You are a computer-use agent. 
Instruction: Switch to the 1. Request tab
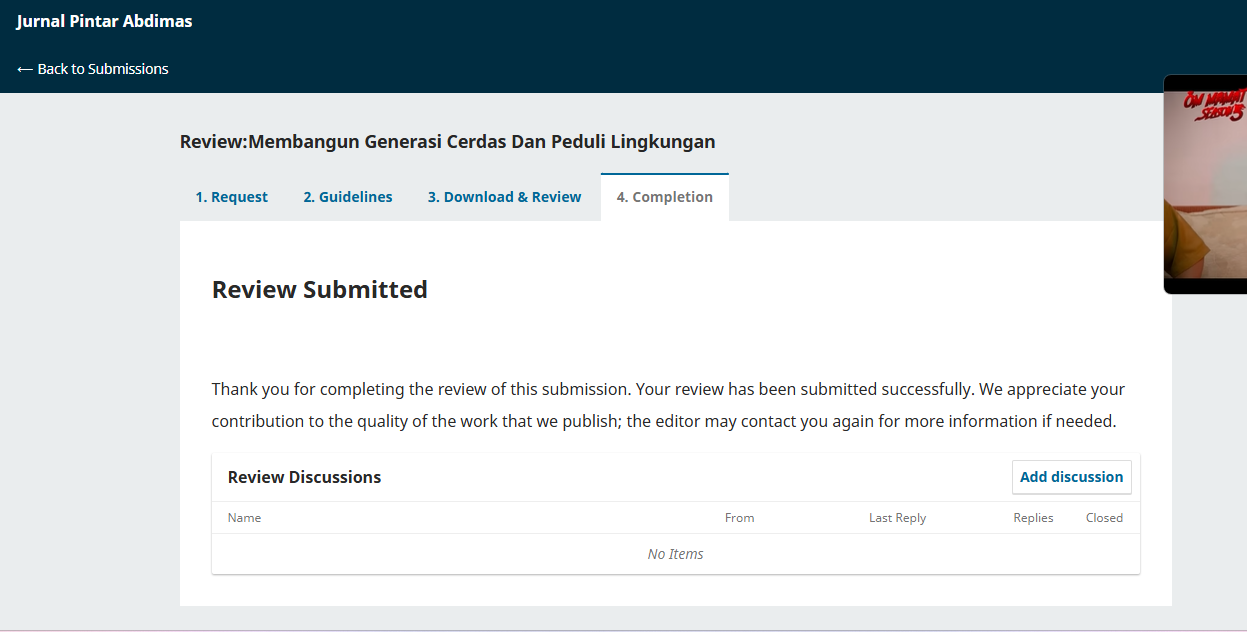coord(232,197)
